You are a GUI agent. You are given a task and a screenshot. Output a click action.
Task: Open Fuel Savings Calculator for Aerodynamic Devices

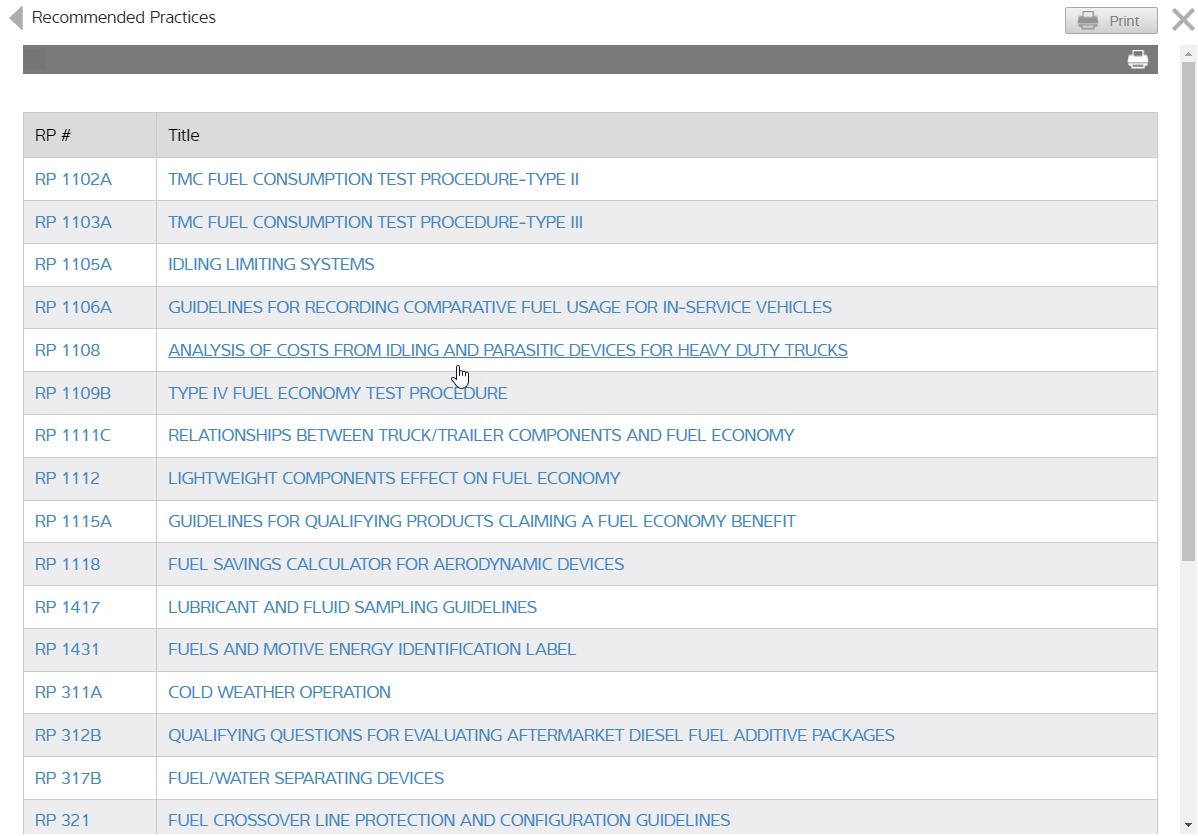coord(396,565)
